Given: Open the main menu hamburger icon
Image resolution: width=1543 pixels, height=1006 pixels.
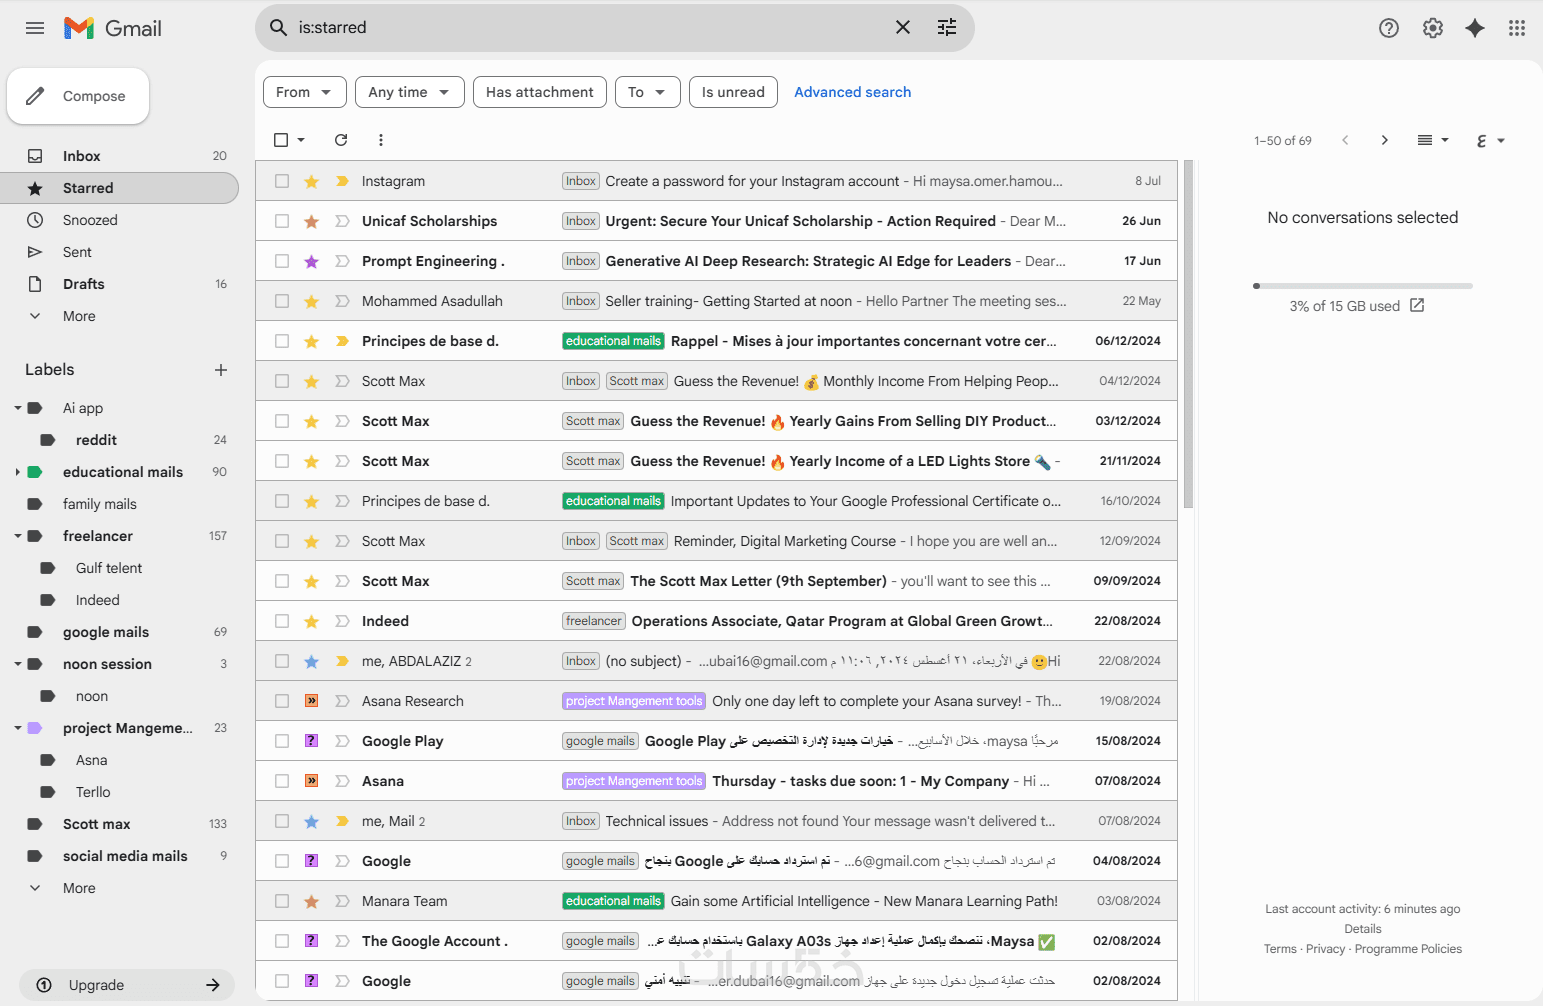Looking at the screenshot, I should pyautogui.click(x=35, y=28).
